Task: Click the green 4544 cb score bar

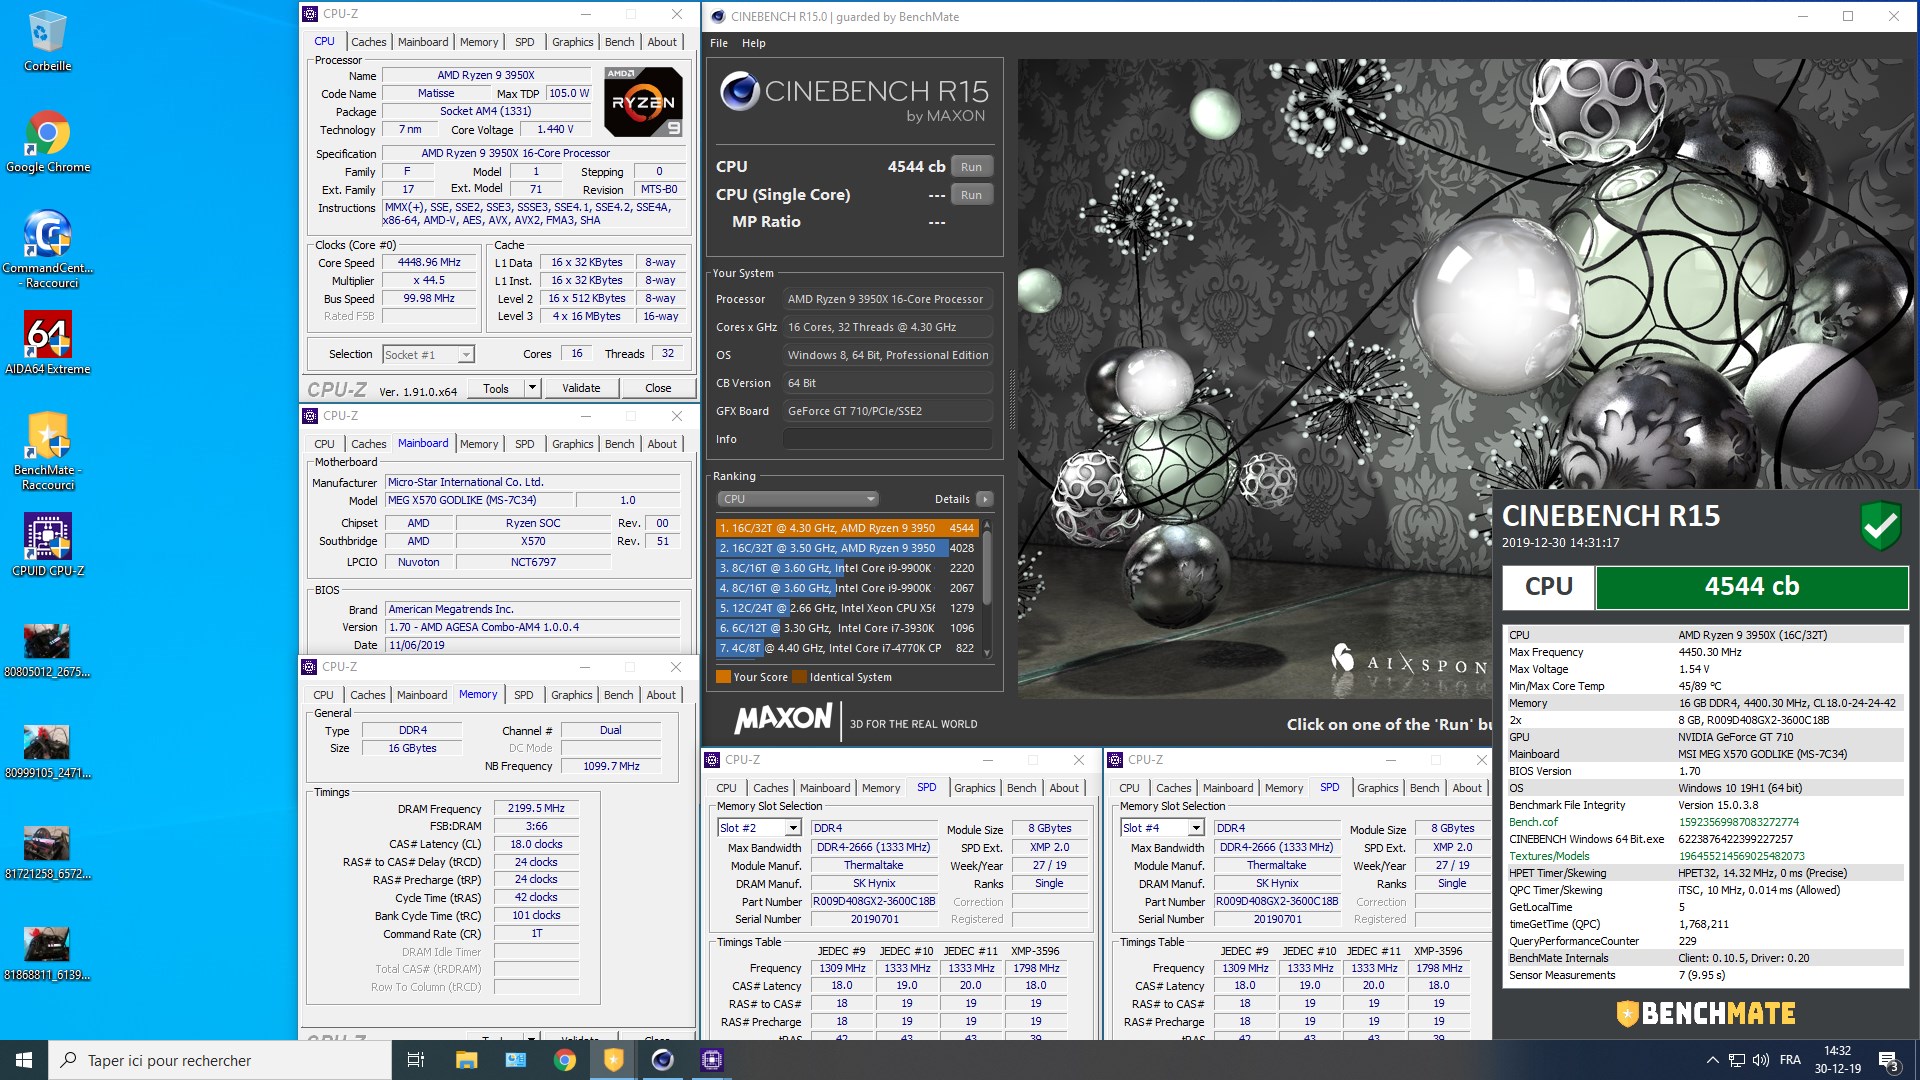Action: [x=1751, y=587]
